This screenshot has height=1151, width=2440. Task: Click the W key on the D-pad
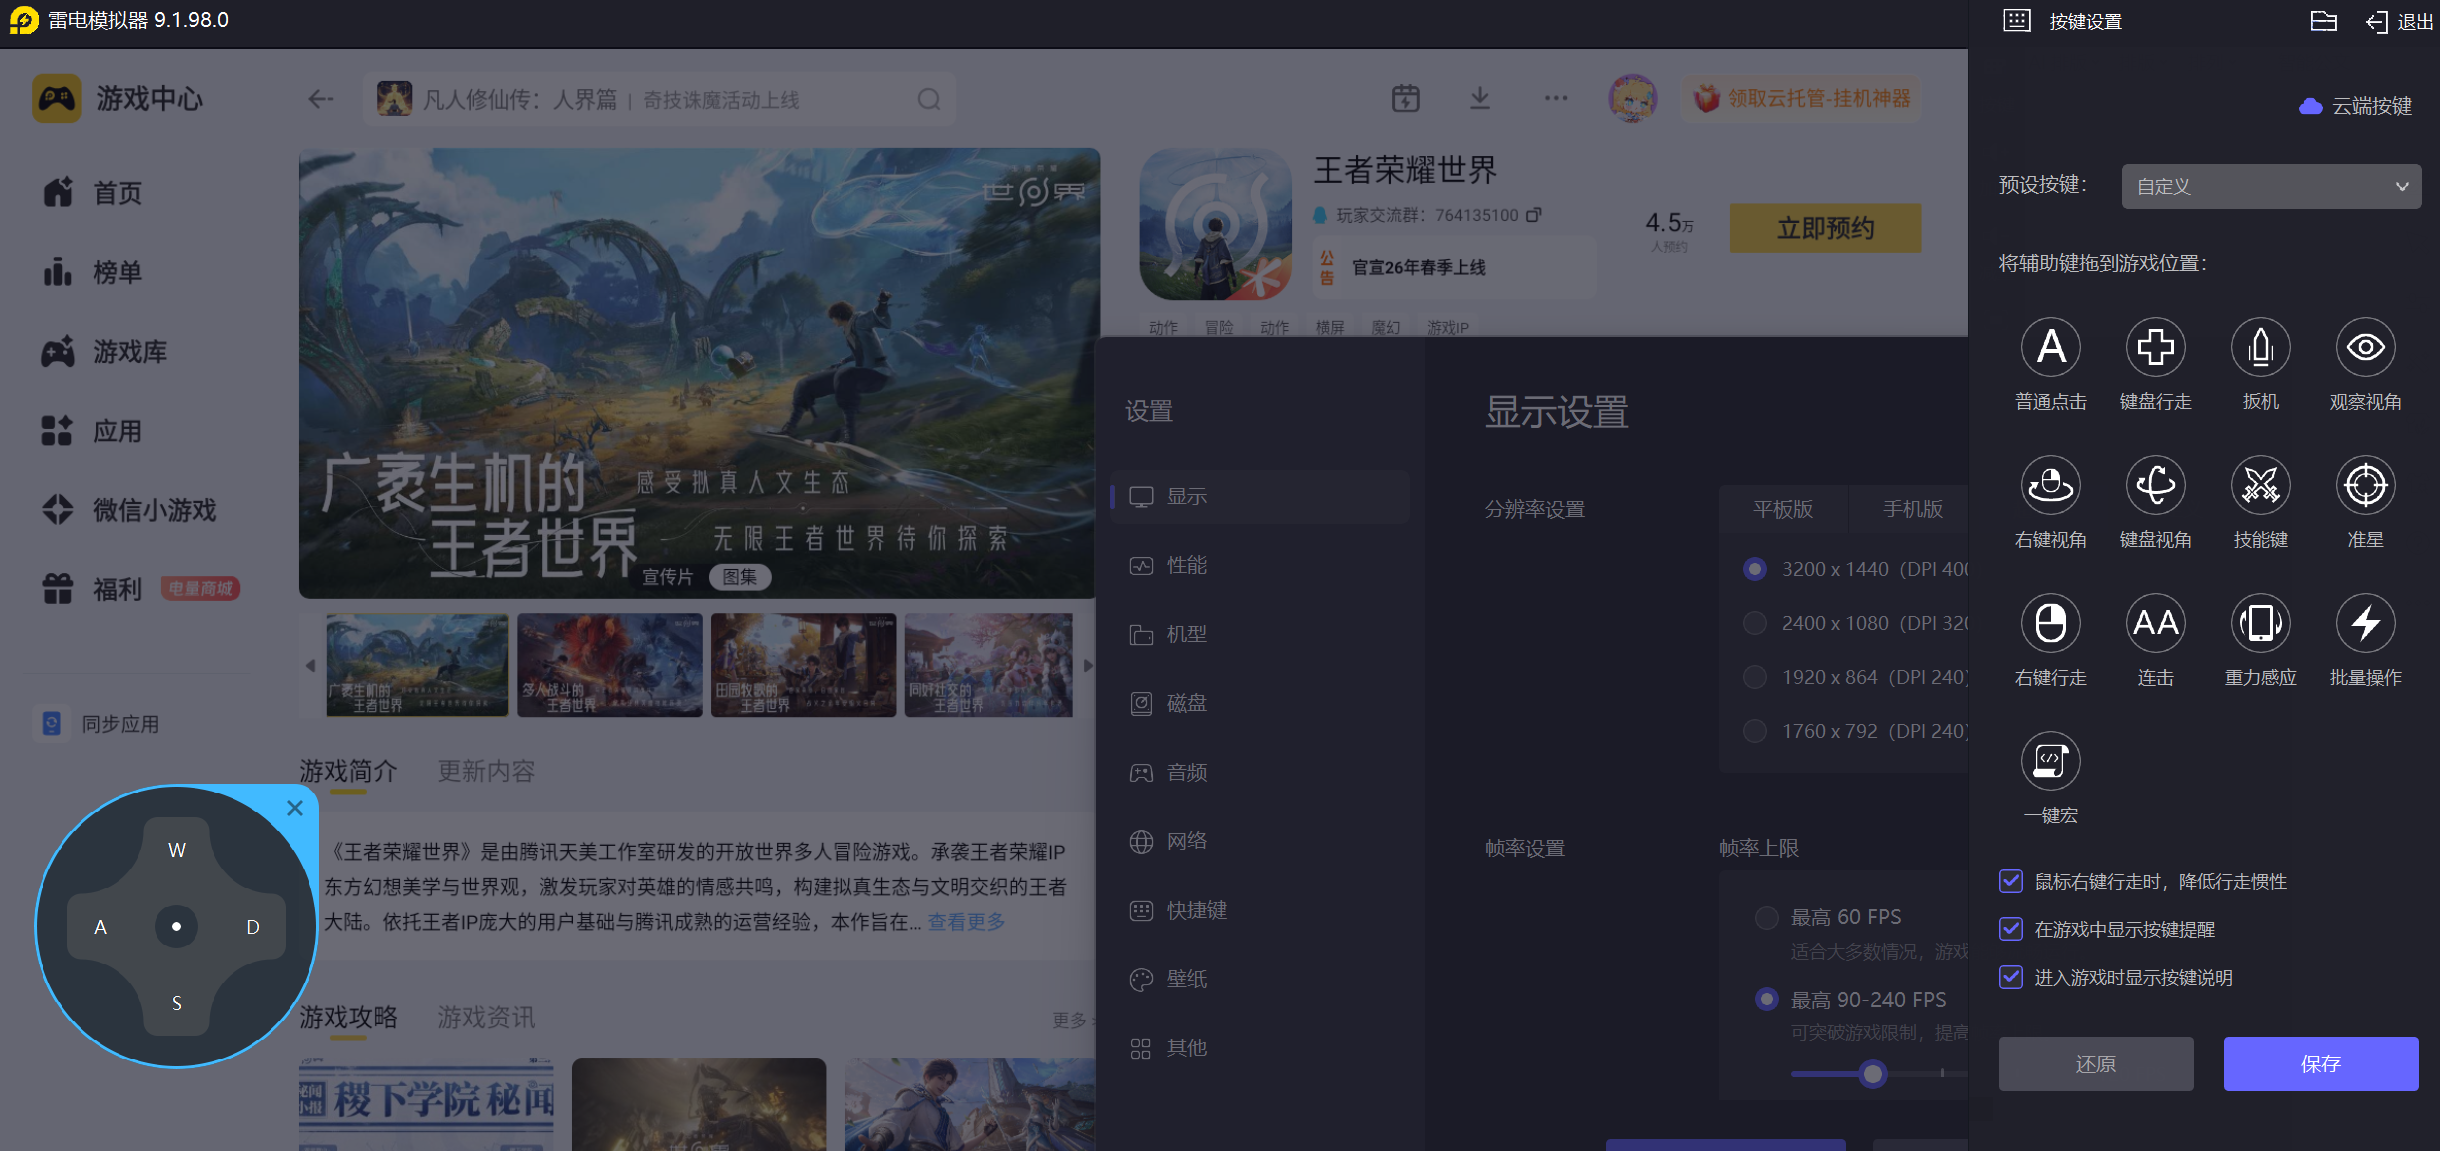click(177, 850)
